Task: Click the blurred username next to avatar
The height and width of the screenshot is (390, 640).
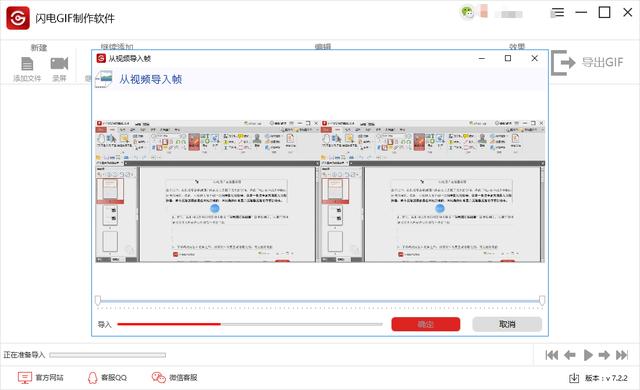Action: [x=509, y=14]
